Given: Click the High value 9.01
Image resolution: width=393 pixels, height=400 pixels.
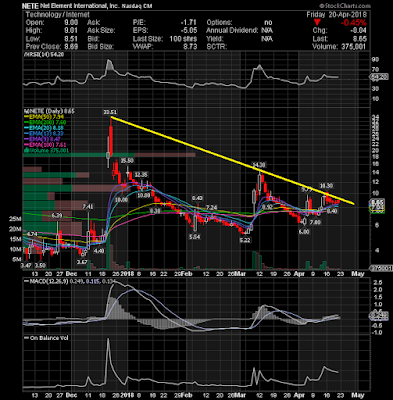Looking at the screenshot, I should pos(71,30).
